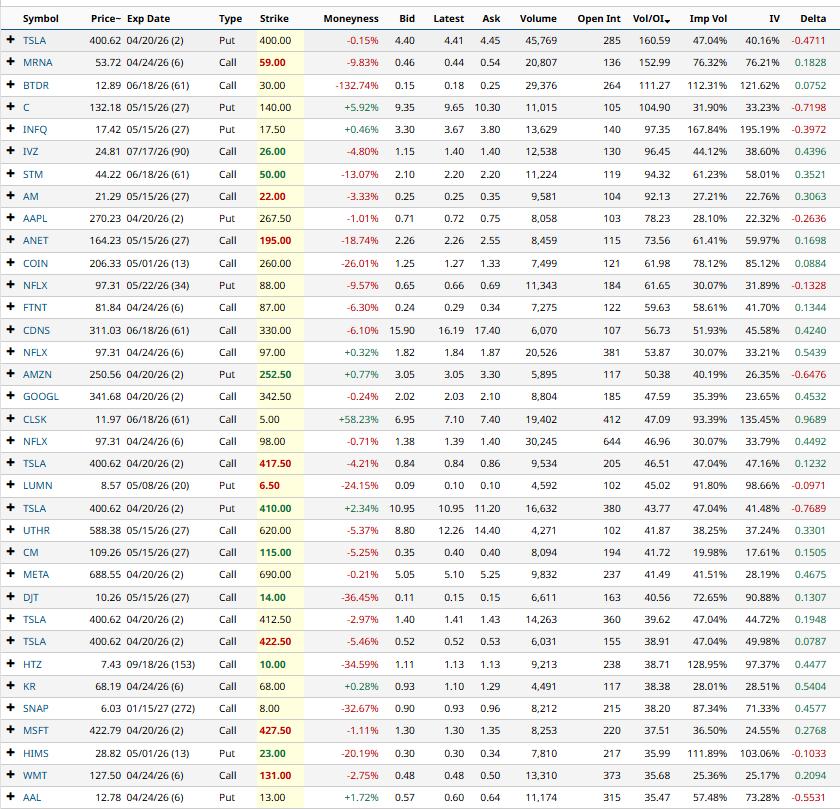Sort by Imp Vol column header

tap(708, 19)
